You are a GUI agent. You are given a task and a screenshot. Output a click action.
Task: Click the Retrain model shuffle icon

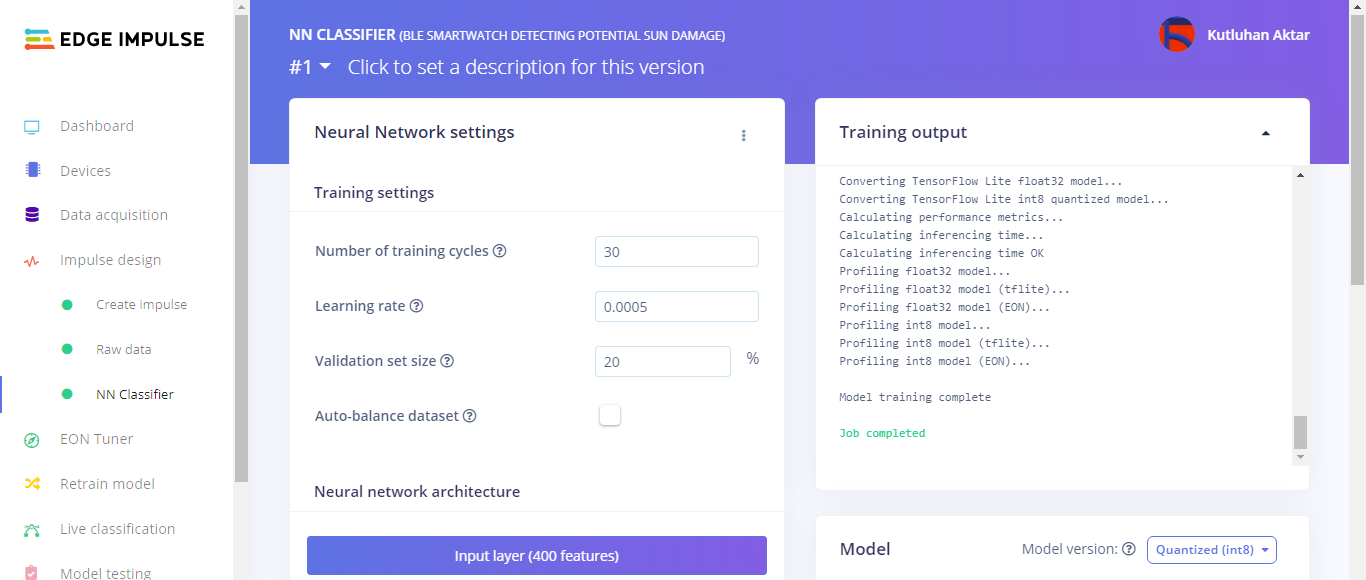coord(32,484)
